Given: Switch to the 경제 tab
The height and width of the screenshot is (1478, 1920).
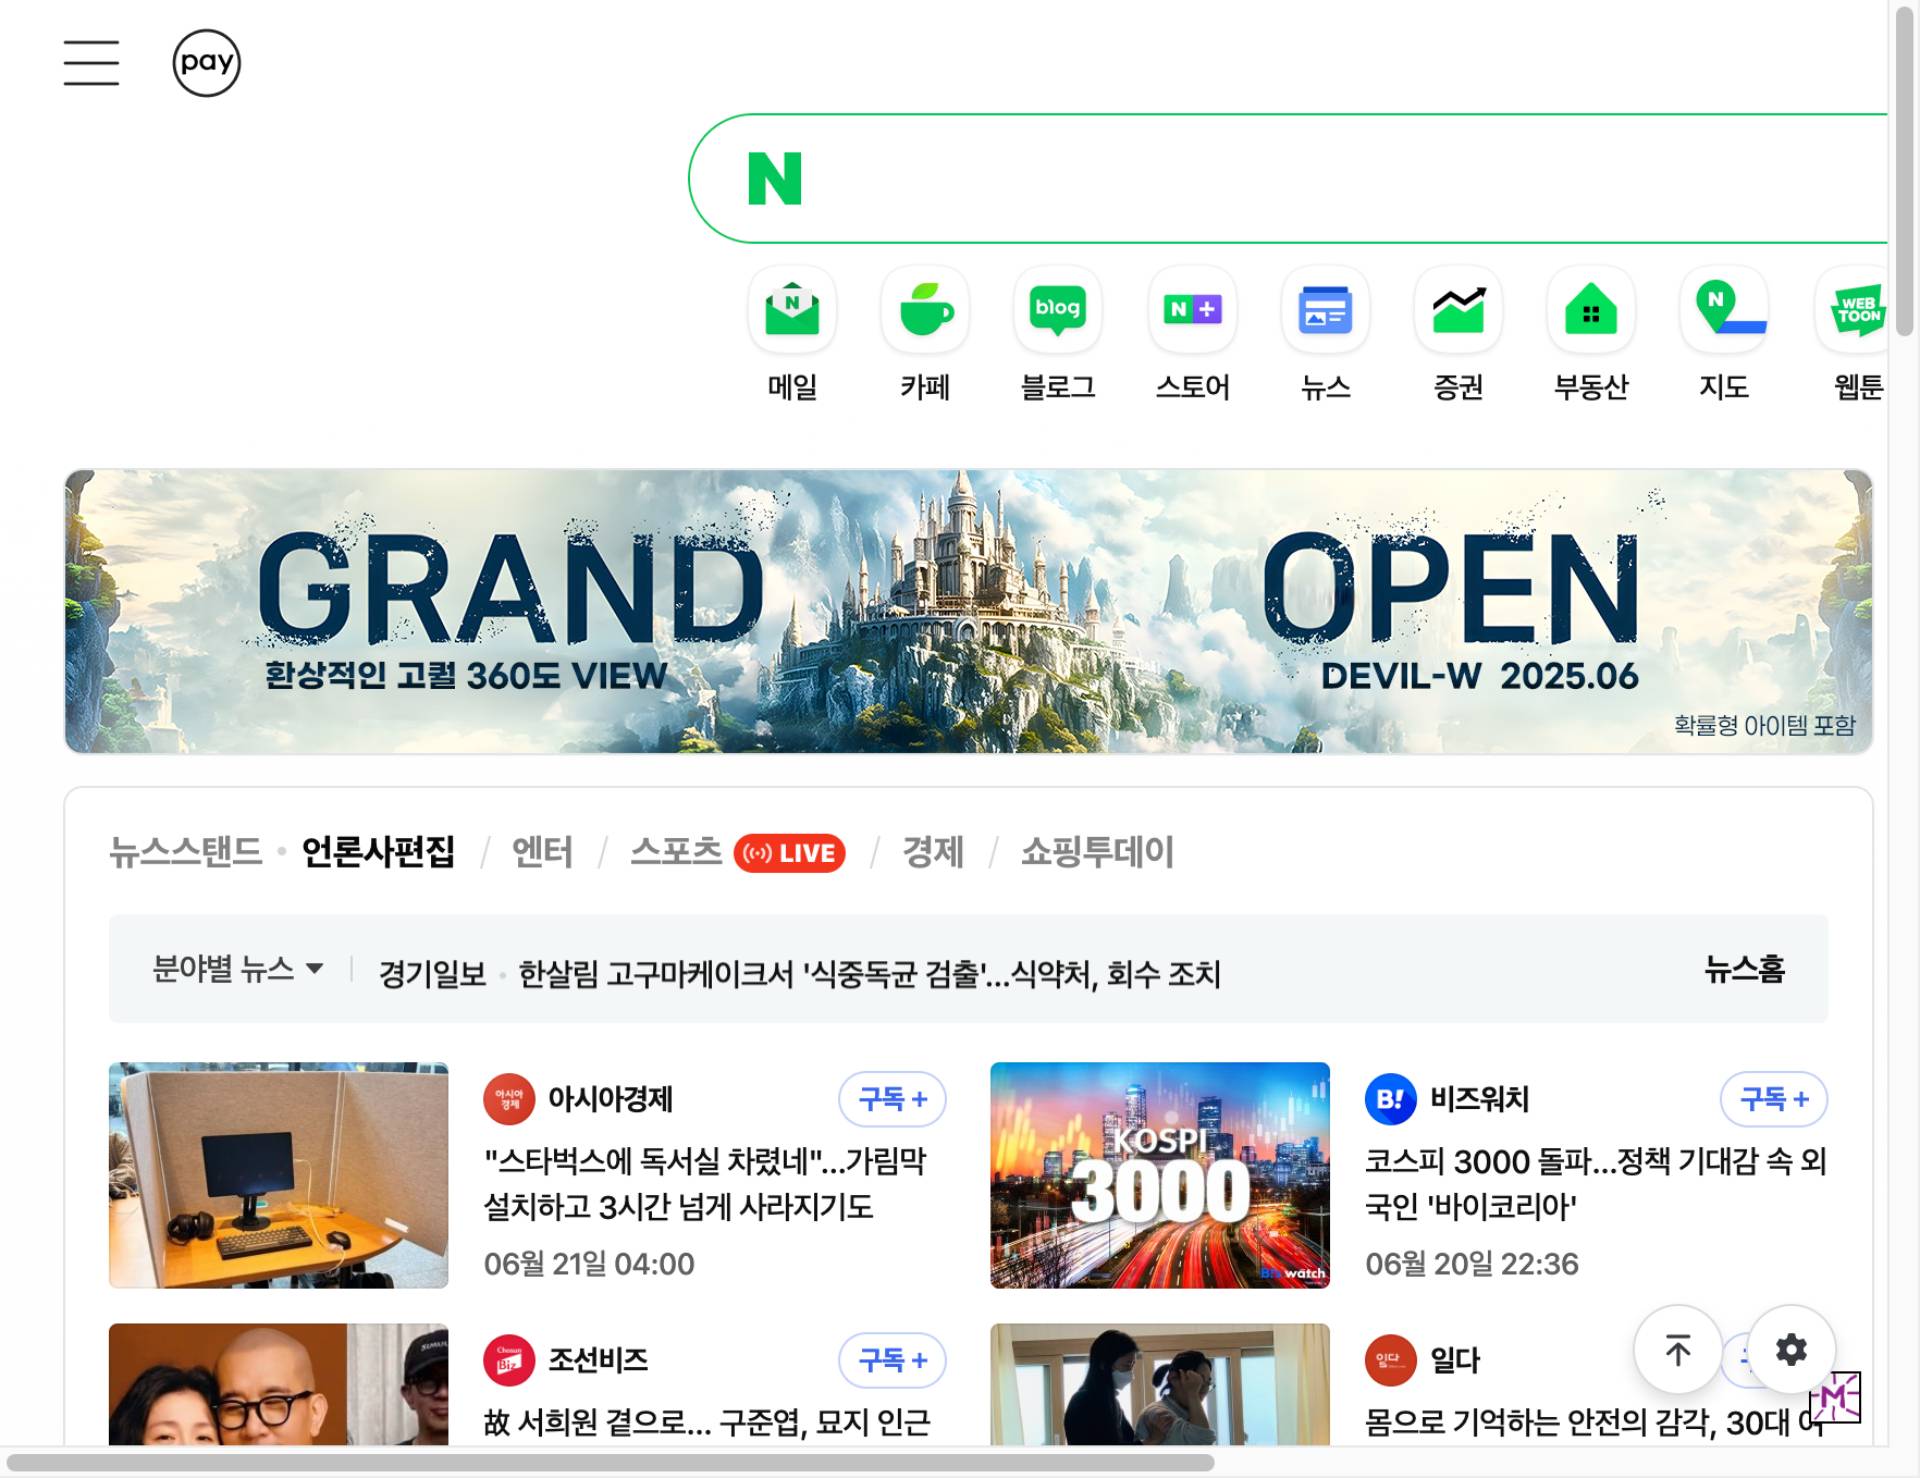Looking at the screenshot, I should coord(933,852).
